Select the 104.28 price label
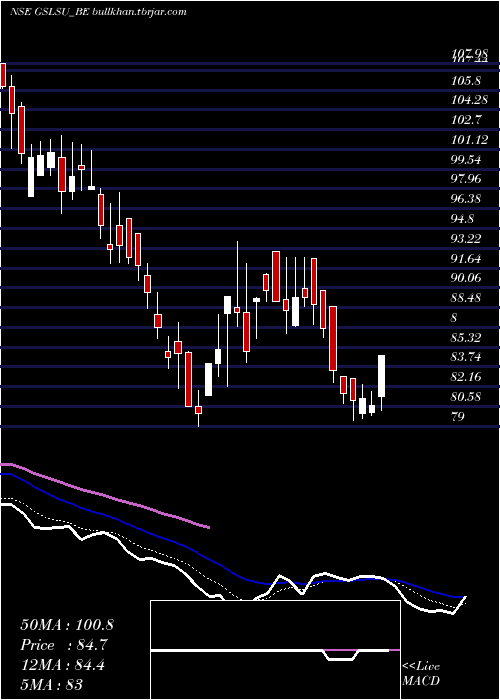Image resolution: width=500 pixels, height=700 pixels. click(469, 100)
